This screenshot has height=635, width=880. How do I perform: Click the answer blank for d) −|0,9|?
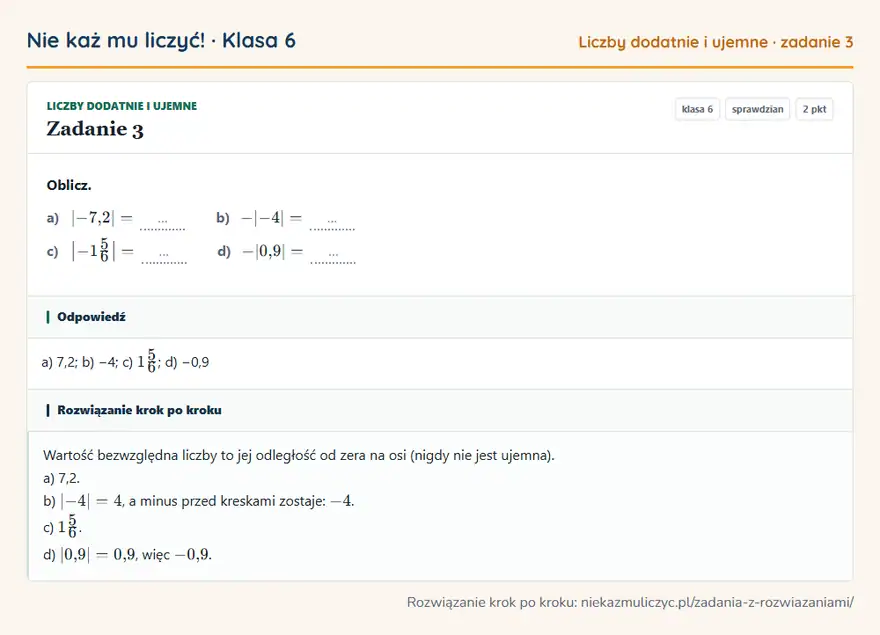point(333,256)
